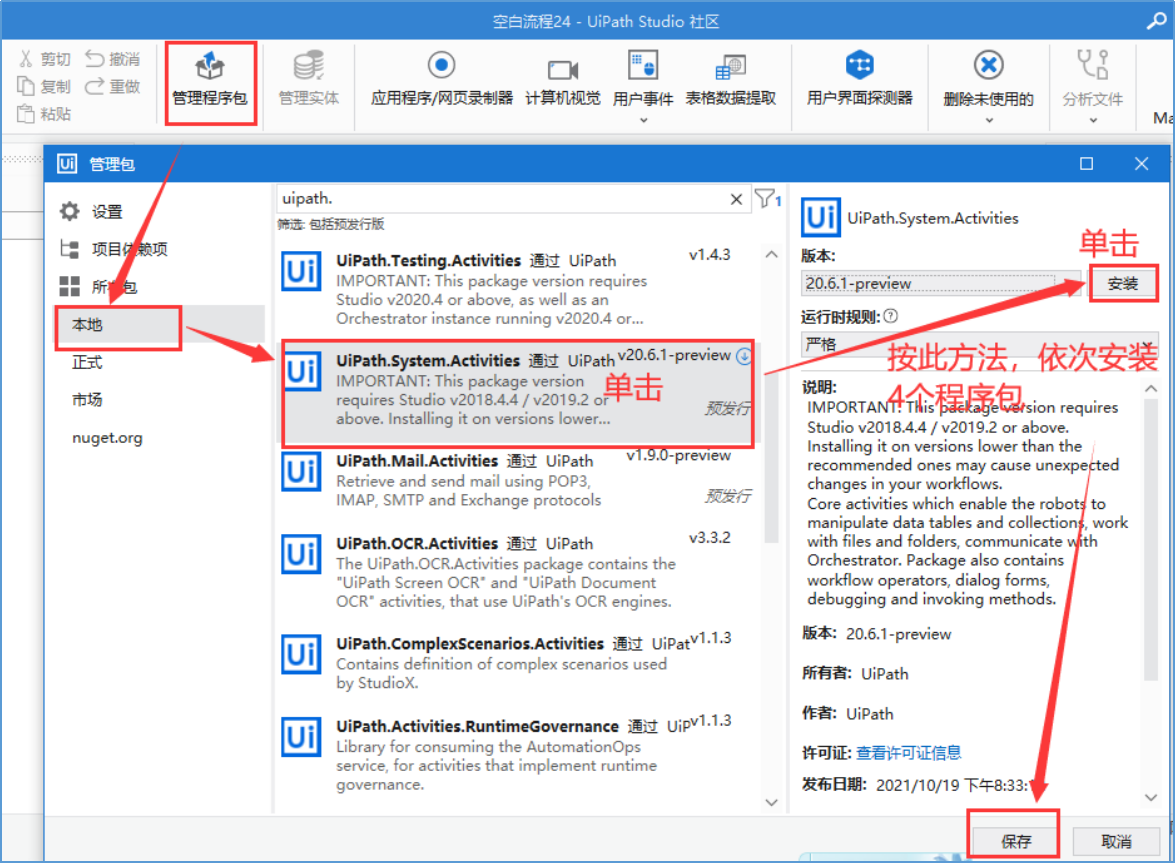Viewport: 1175px width, 863px height.
Task: Select nuget.org package source
Action: click(x=107, y=437)
